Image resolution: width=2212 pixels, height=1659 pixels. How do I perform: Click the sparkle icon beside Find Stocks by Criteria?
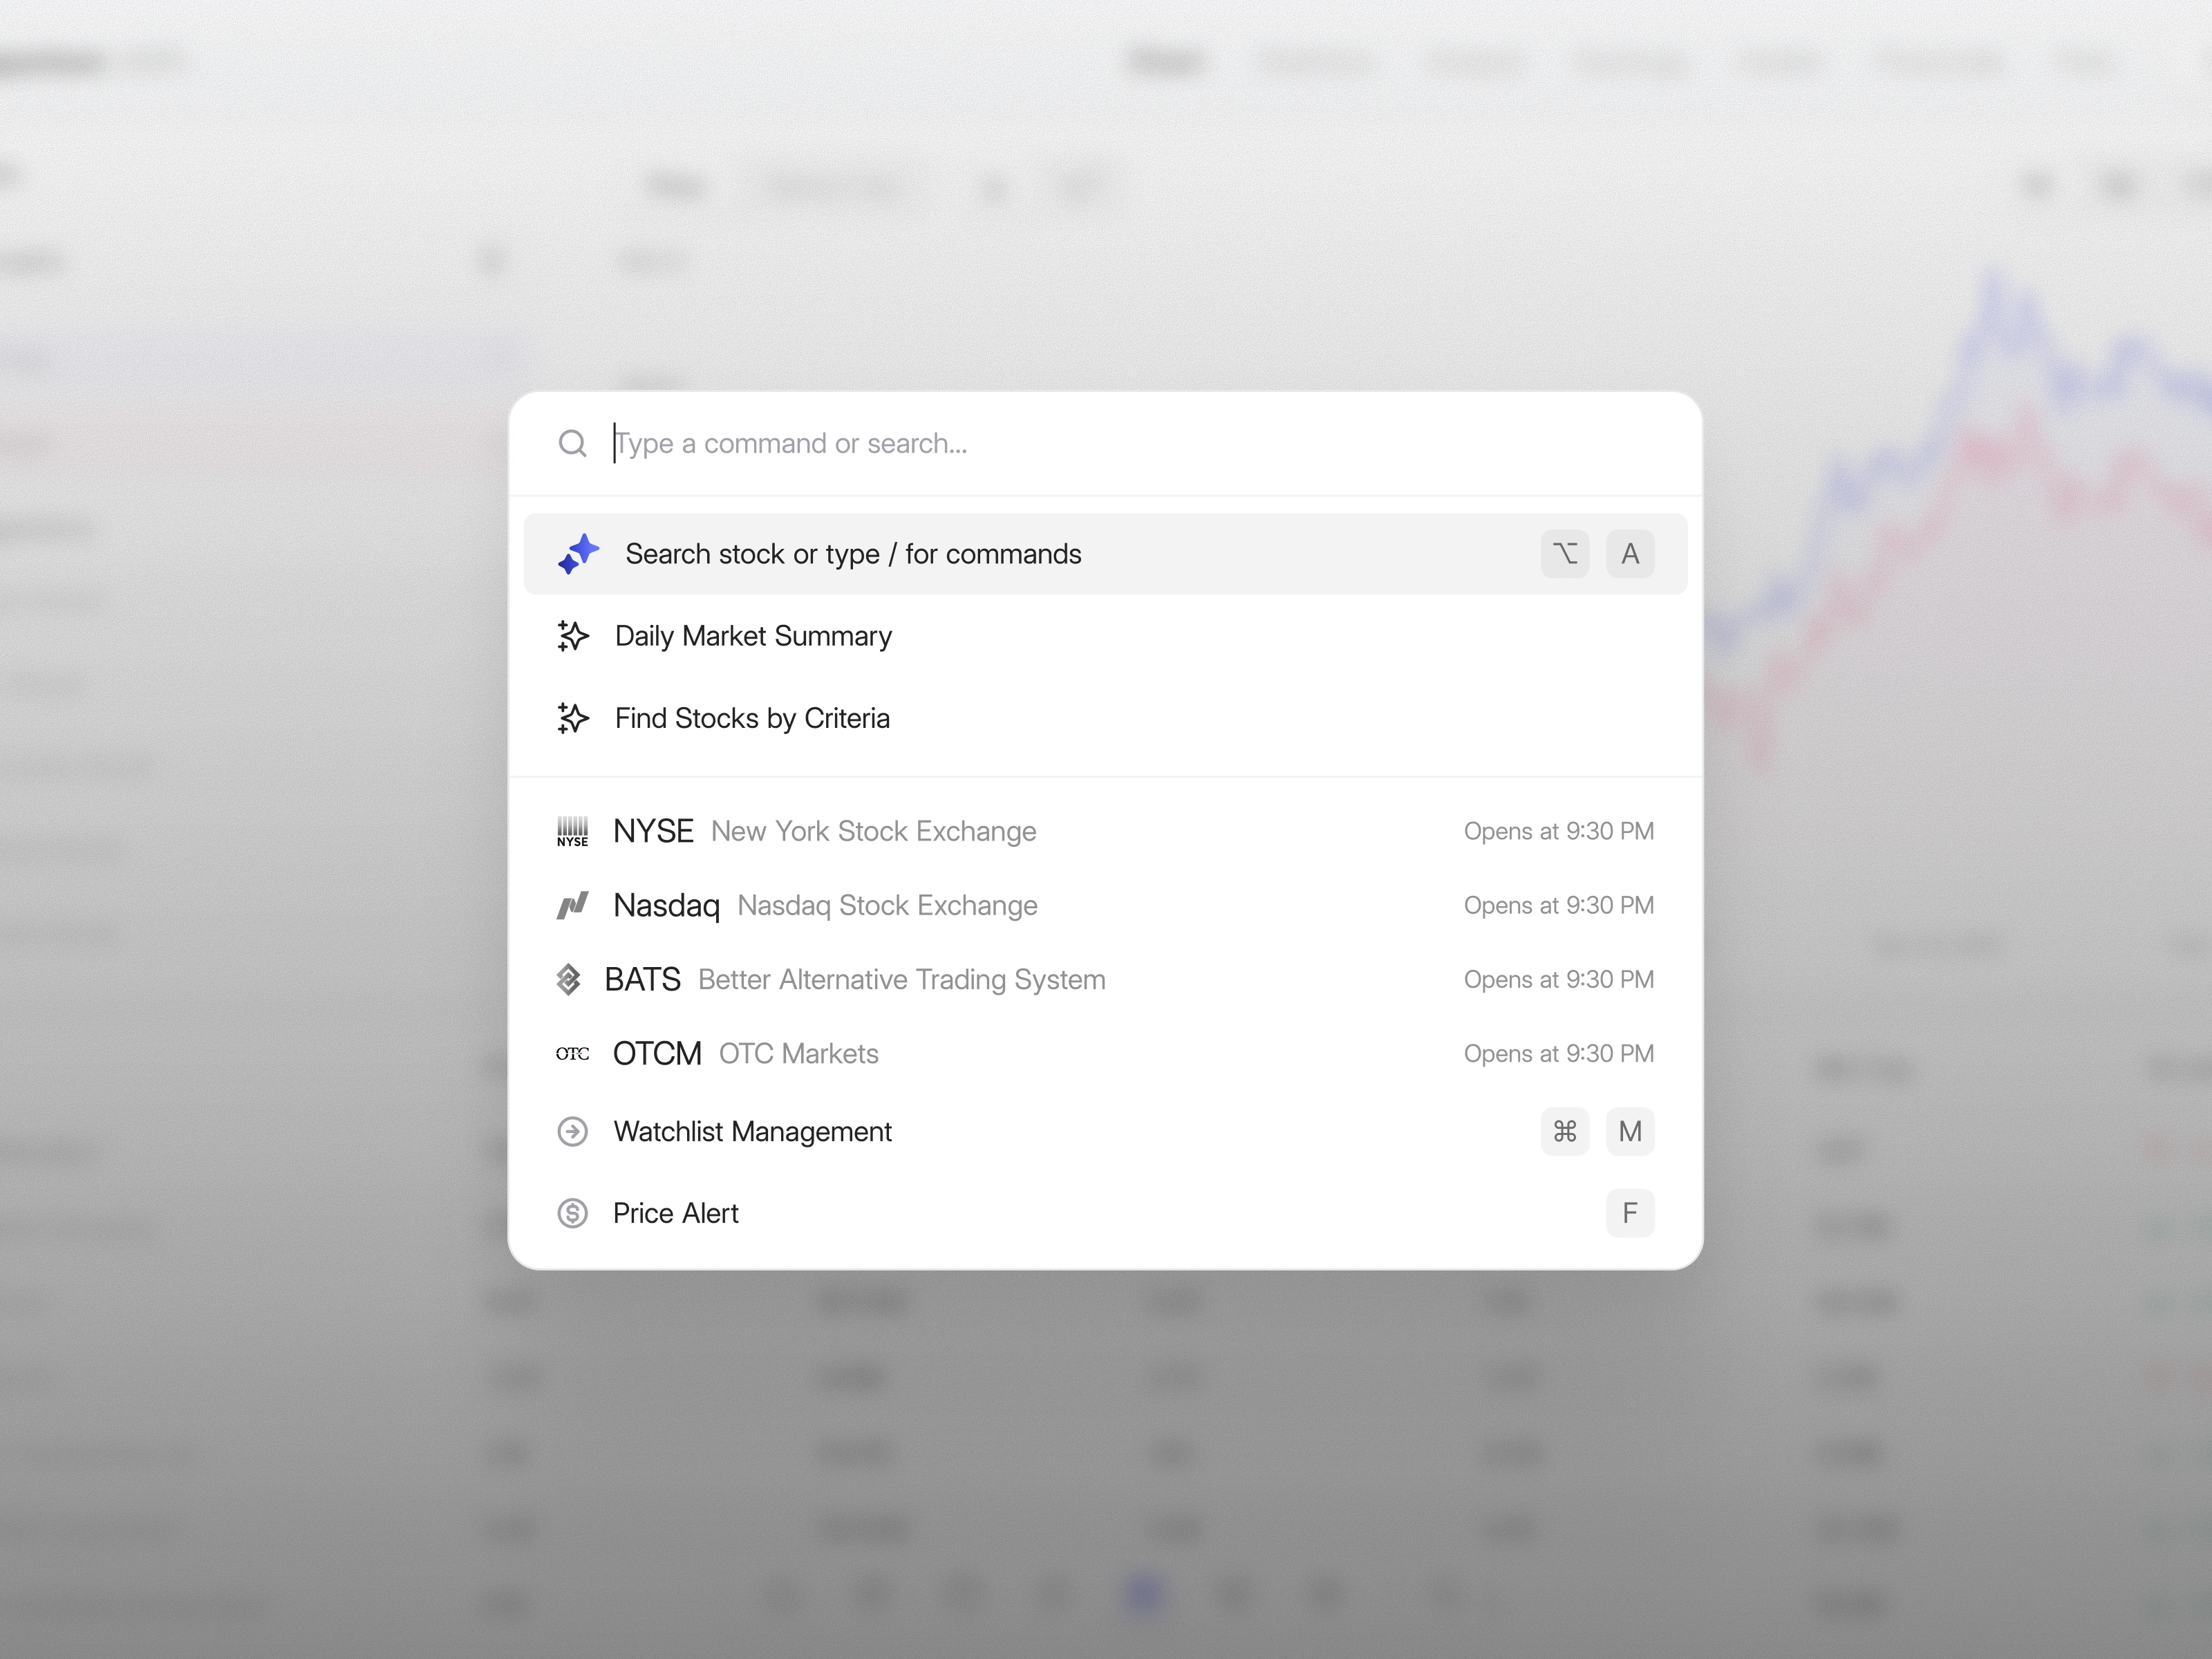tap(572, 718)
